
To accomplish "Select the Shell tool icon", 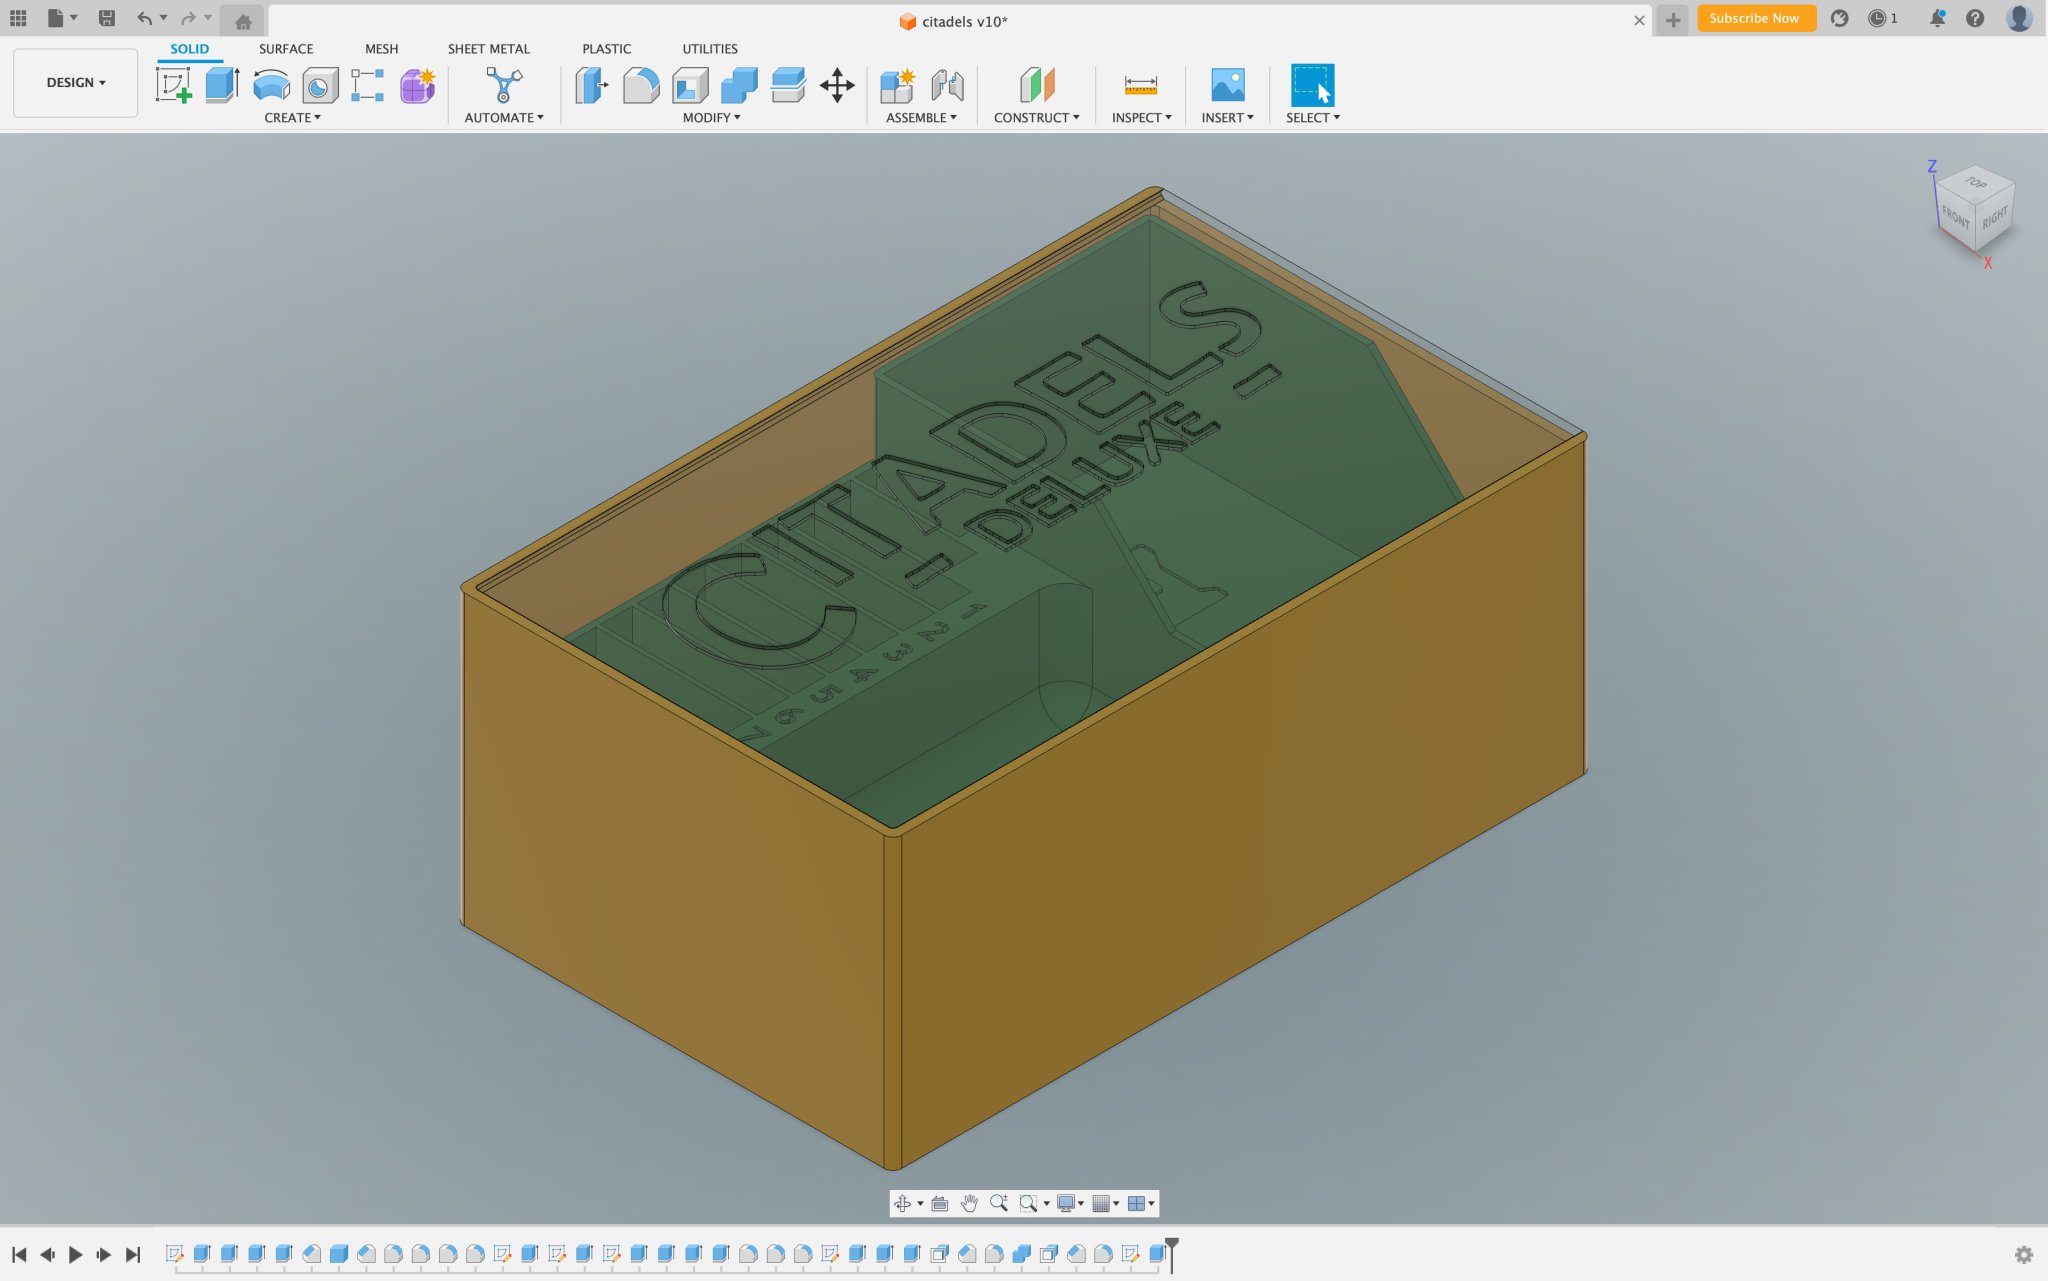I will click(x=690, y=85).
